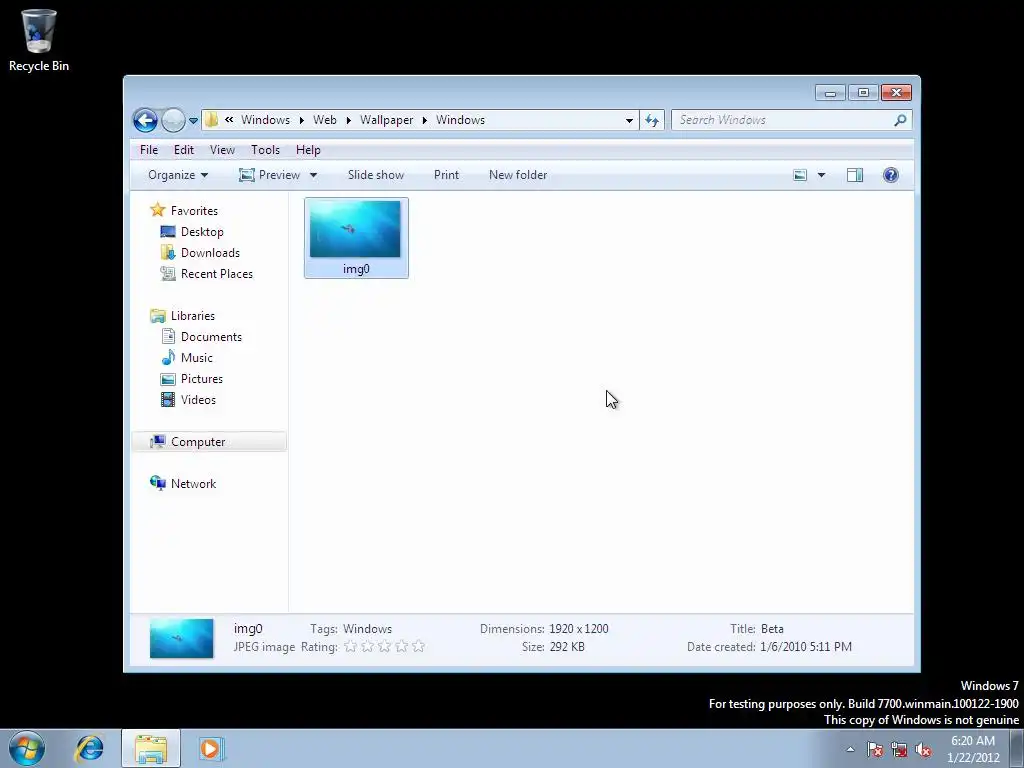Click the Action Center flag icon
Image resolution: width=1024 pixels, height=768 pixels.
pyautogui.click(x=875, y=749)
